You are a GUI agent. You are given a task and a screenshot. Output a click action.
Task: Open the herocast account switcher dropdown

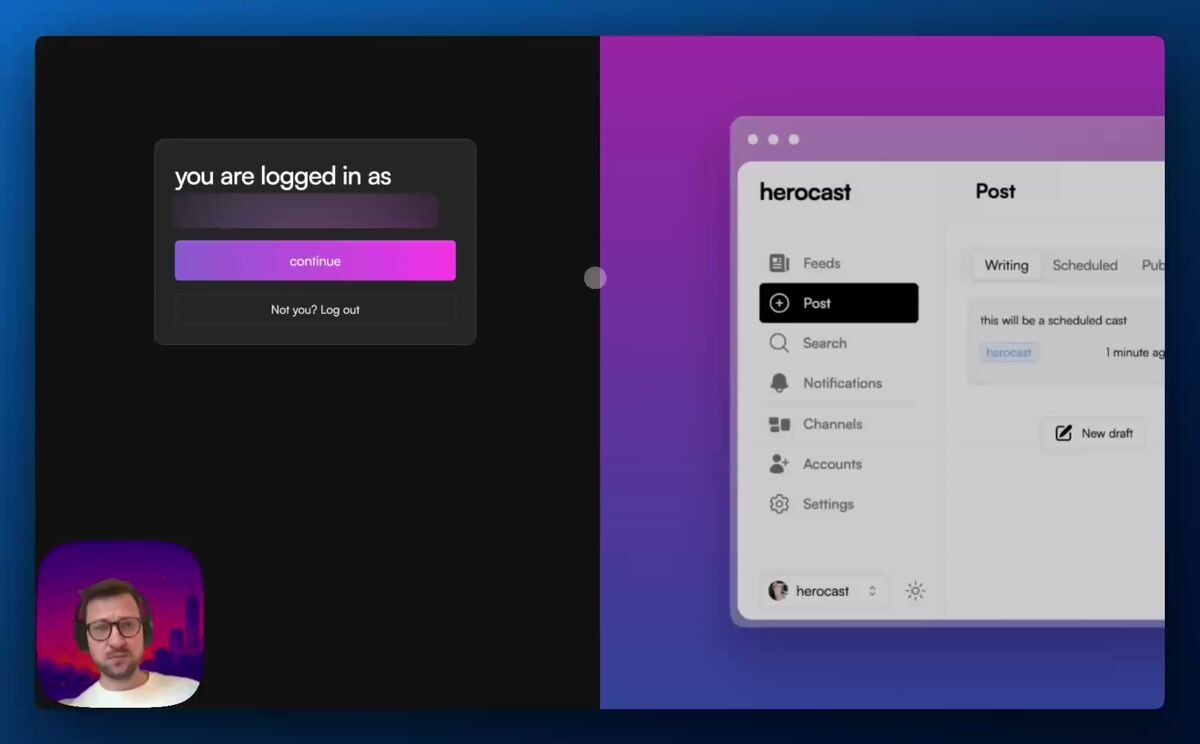click(824, 591)
